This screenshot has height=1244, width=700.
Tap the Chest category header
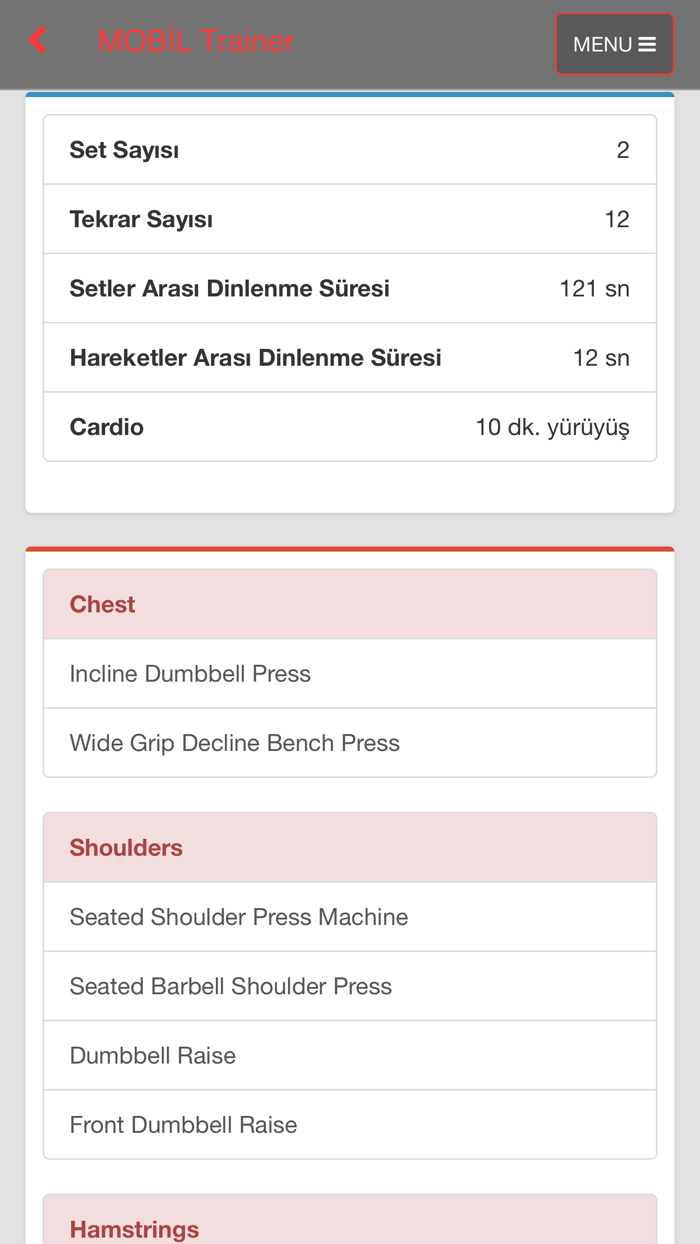[349, 604]
